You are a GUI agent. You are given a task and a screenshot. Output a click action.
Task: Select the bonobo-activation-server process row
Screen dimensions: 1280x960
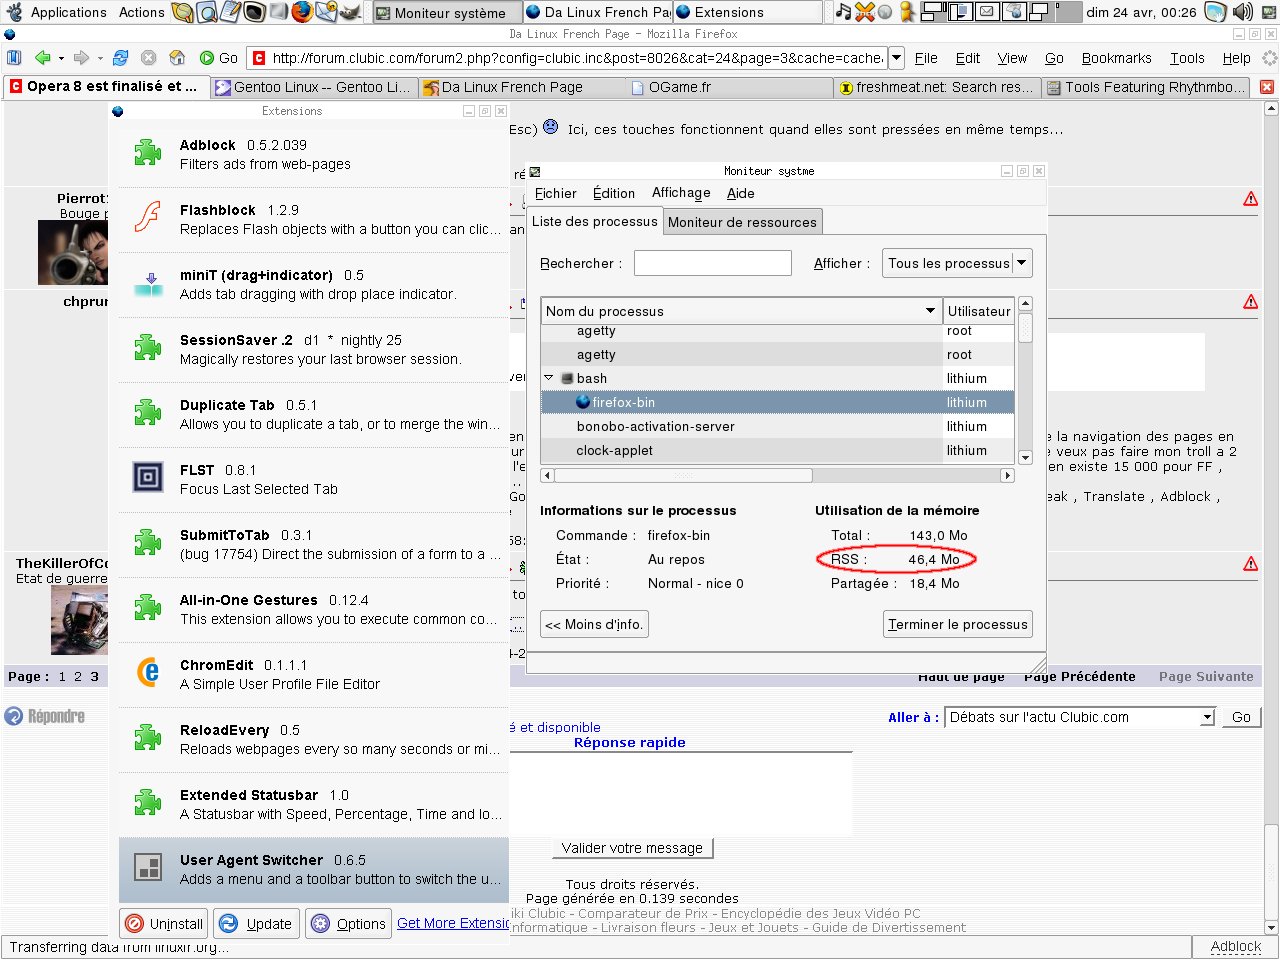tap(777, 426)
